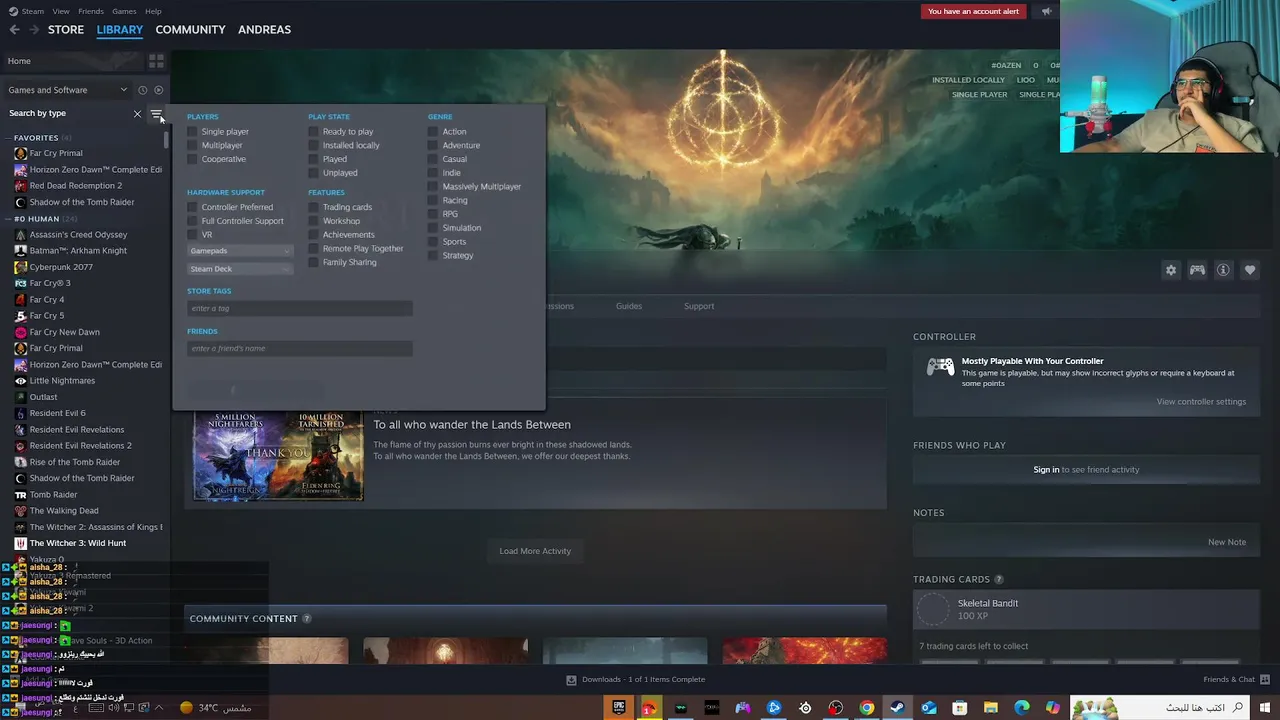Click the Trading Cards help question mark

pos(998,580)
